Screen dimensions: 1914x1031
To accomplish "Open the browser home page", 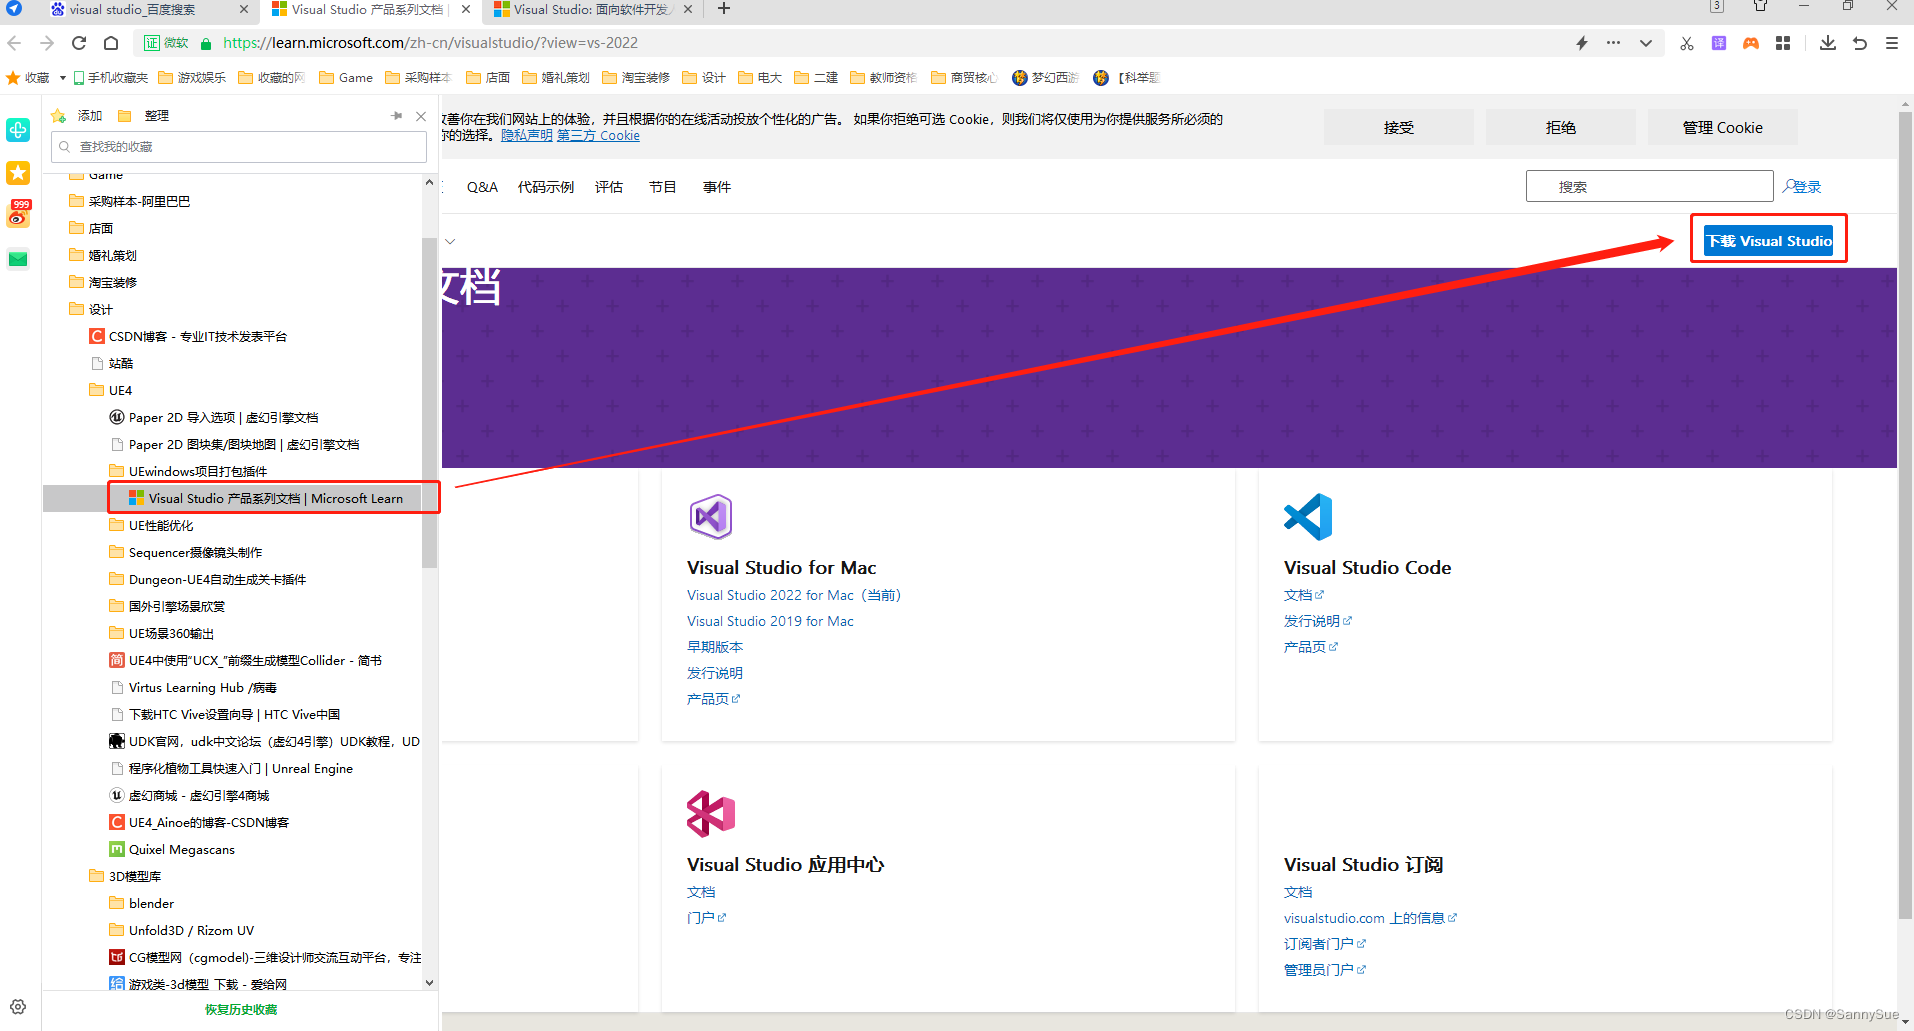I will (111, 43).
